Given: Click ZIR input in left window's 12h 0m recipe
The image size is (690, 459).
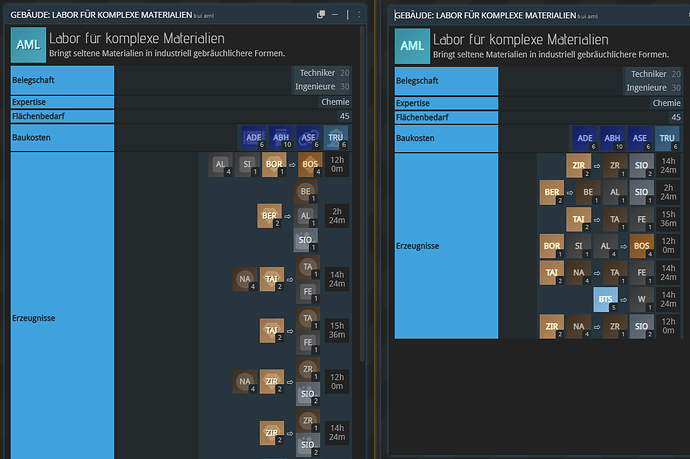Looking at the screenshot, I should point(272,382).
